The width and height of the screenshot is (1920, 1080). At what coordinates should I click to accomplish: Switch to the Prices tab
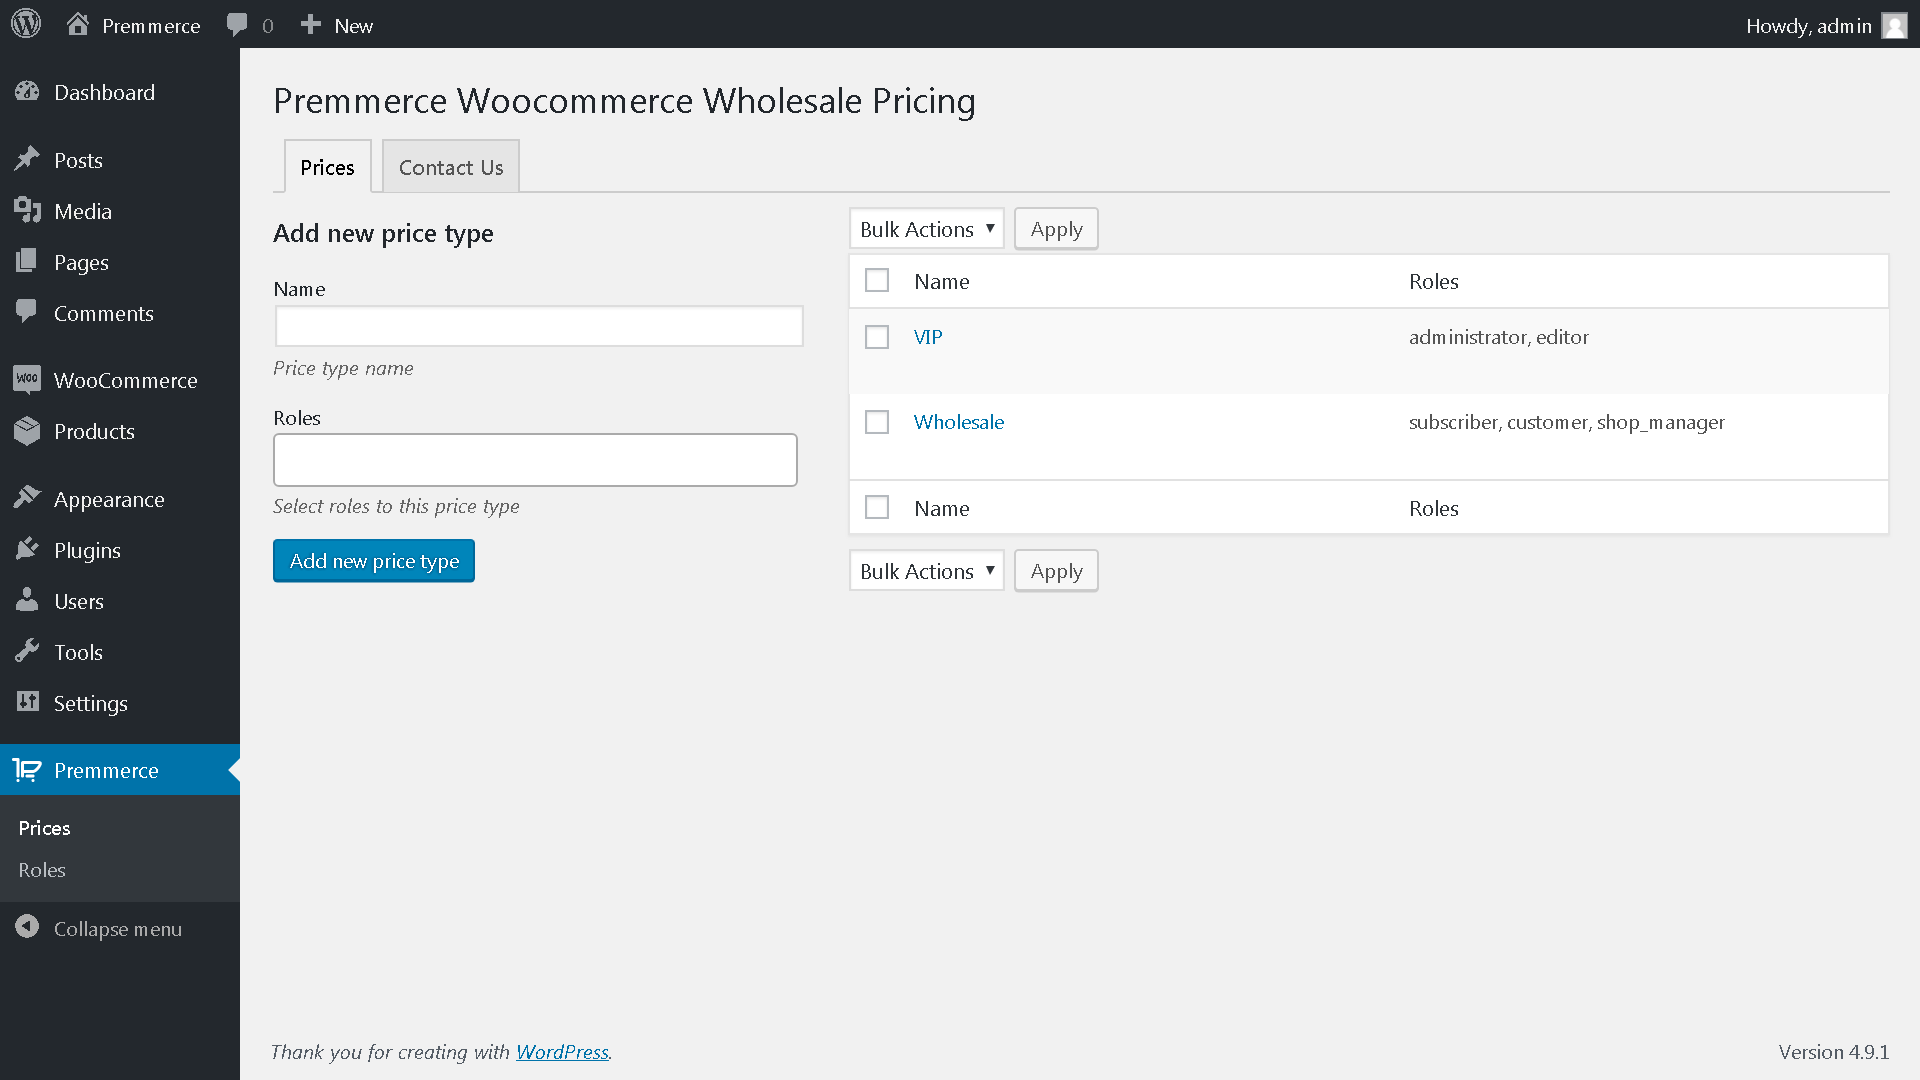click(327, 167)
